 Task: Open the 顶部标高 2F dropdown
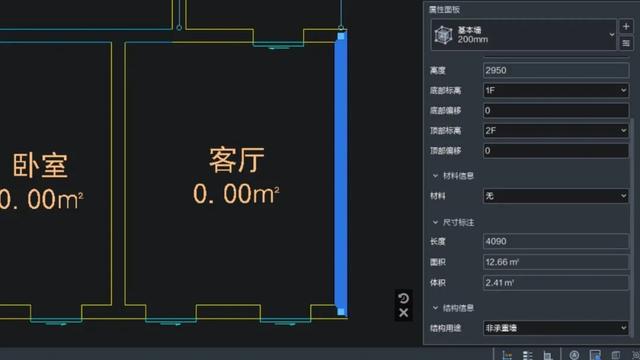coord(556,131)
